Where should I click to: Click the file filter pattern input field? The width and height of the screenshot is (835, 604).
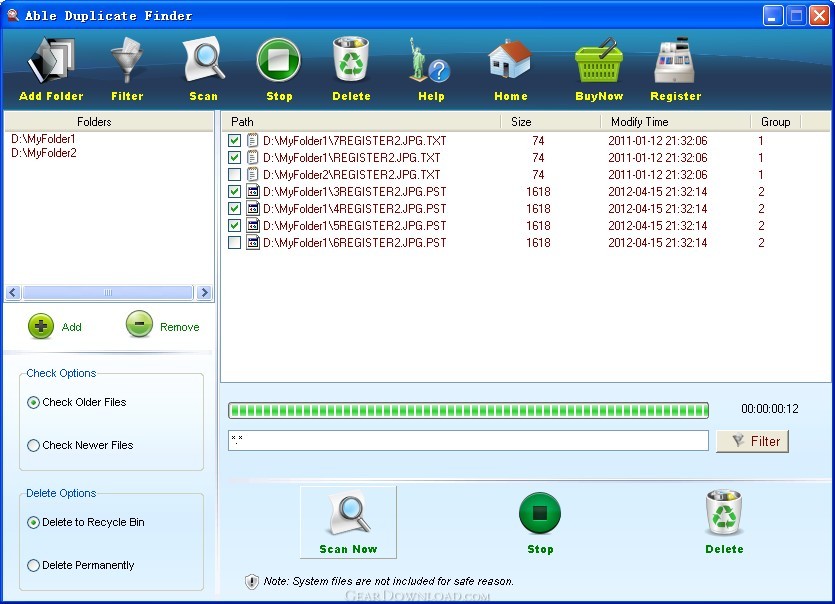pyautogui.click(x=468, y=440)
